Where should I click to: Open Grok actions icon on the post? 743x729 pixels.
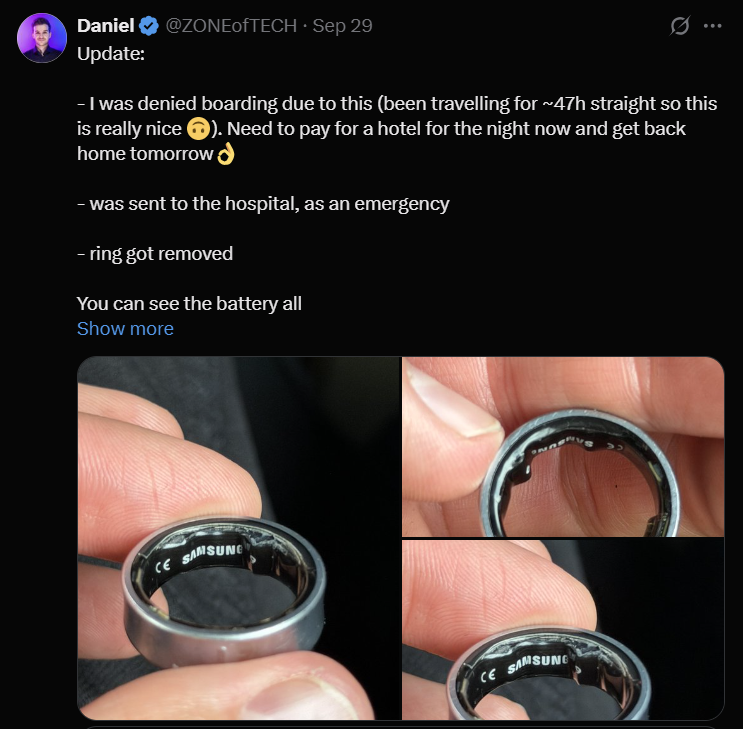(x=679, y=26)
